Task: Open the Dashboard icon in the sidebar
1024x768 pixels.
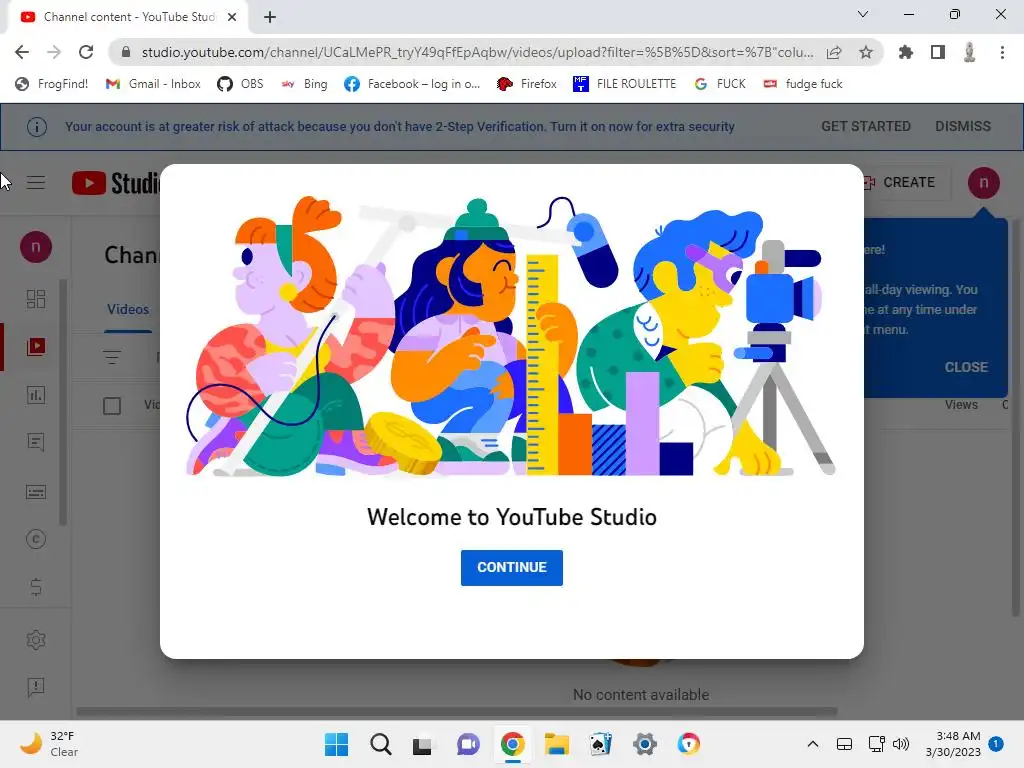Action: pos(36,299)
